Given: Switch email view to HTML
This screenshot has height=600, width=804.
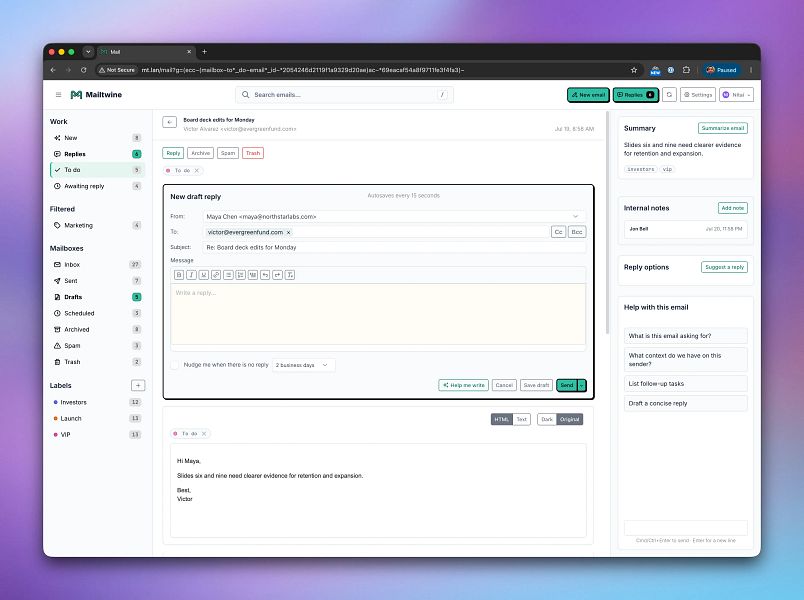Looking at the screenshot, I should (x=501, y=419).
